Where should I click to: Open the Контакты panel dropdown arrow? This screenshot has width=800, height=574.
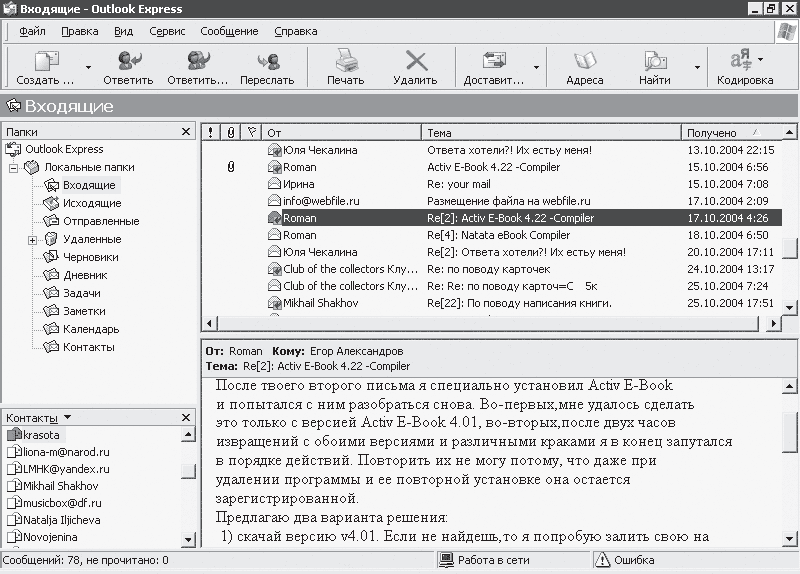pyautogui.click(x=67, y=418)
